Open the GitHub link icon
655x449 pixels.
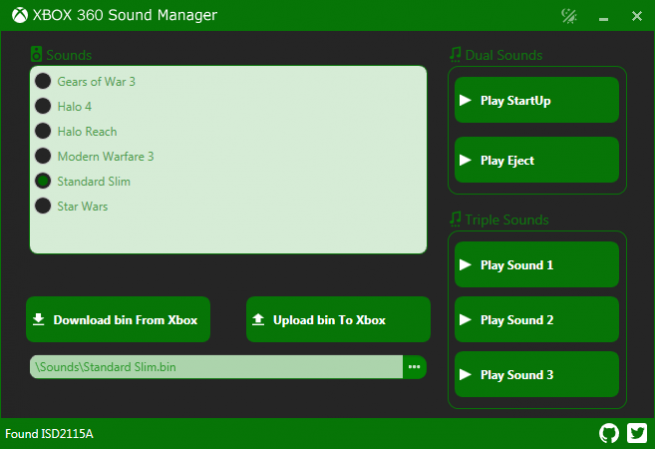click(x=608, y=433)
